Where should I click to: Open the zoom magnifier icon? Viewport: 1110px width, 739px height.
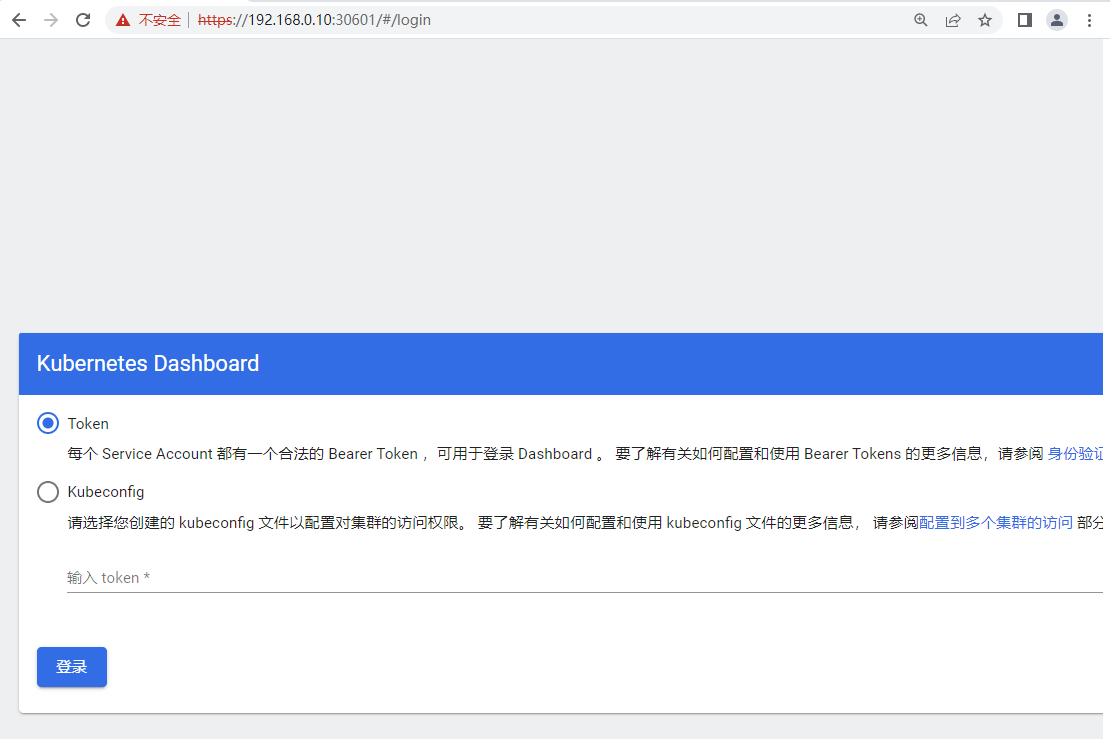[920, 20]
